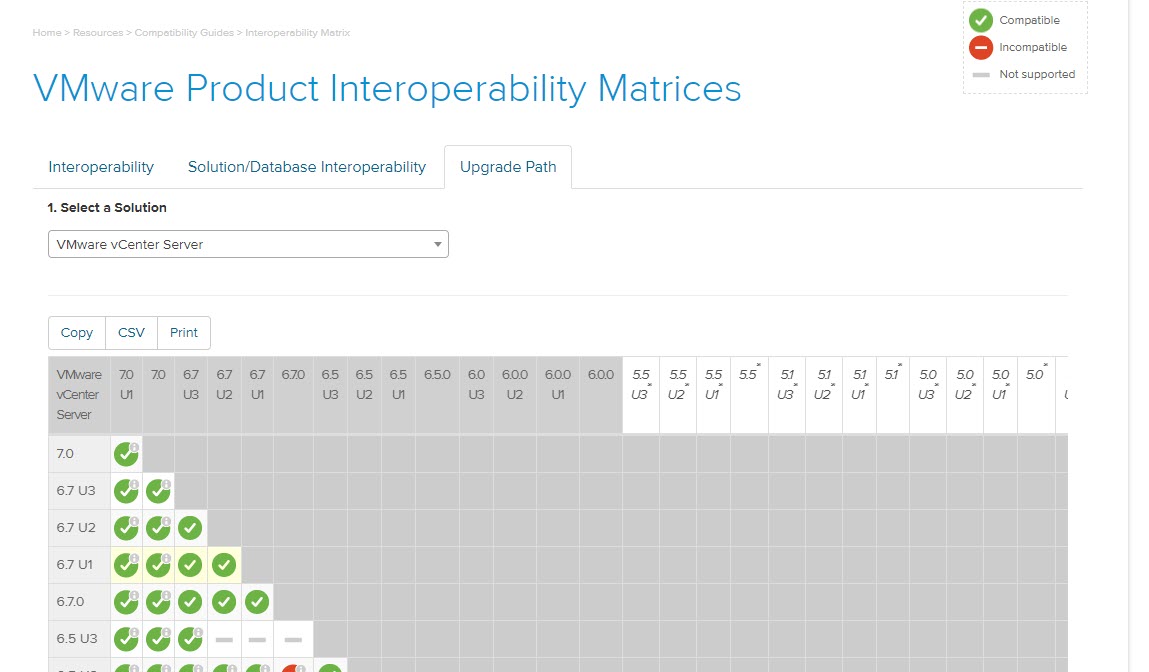Click the Resources breadcrumb link
Viewport: 1149px width, 672px height.
coord(98,33)
